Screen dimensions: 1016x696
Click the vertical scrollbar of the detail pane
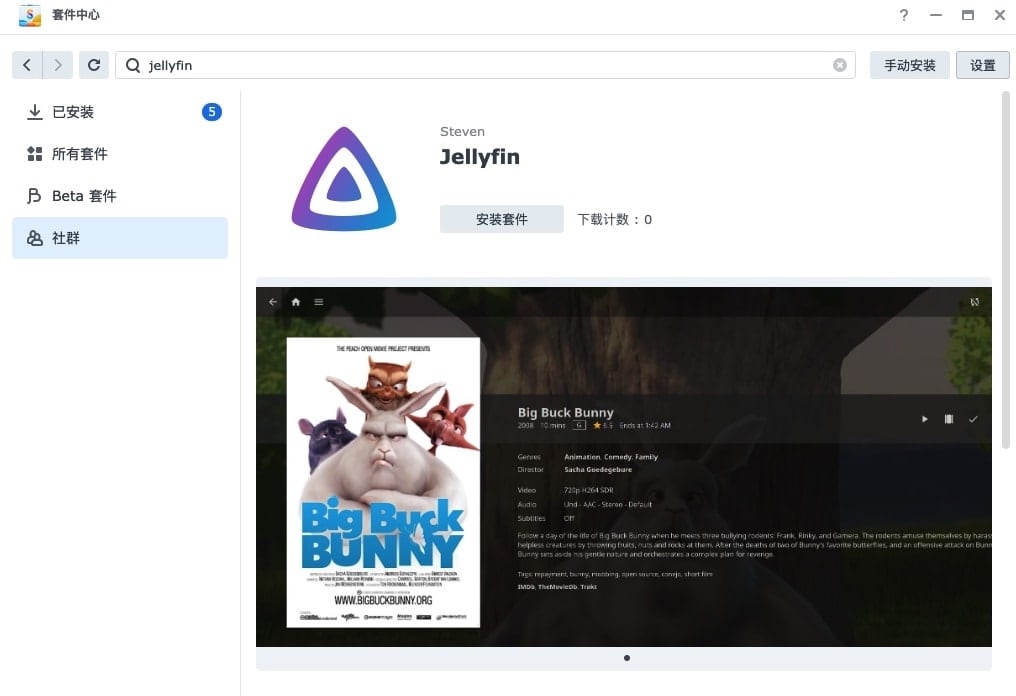1006,270
